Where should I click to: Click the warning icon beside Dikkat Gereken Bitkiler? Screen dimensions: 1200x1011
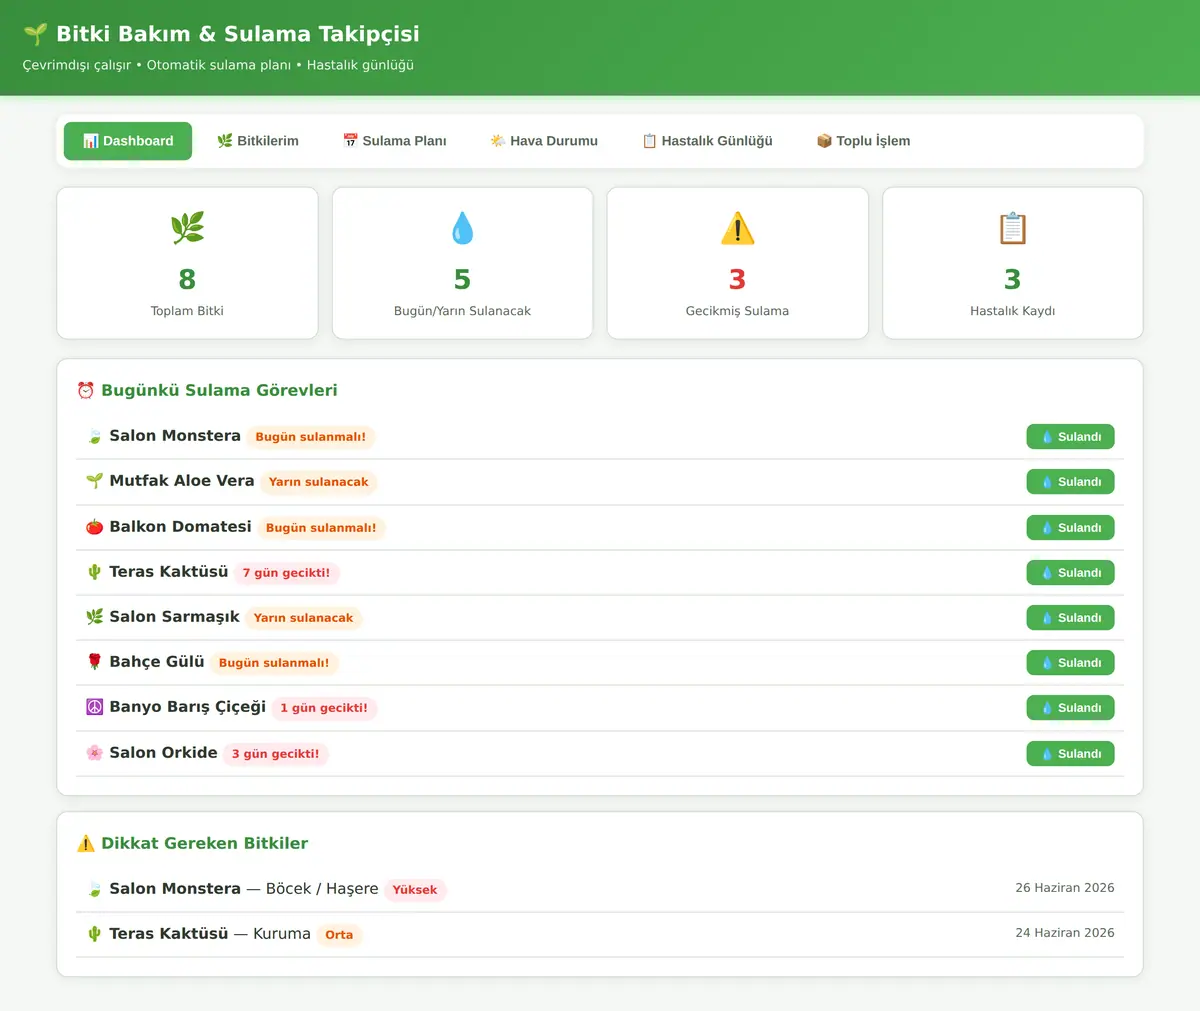pyautogui.click(x=86, y=843)
